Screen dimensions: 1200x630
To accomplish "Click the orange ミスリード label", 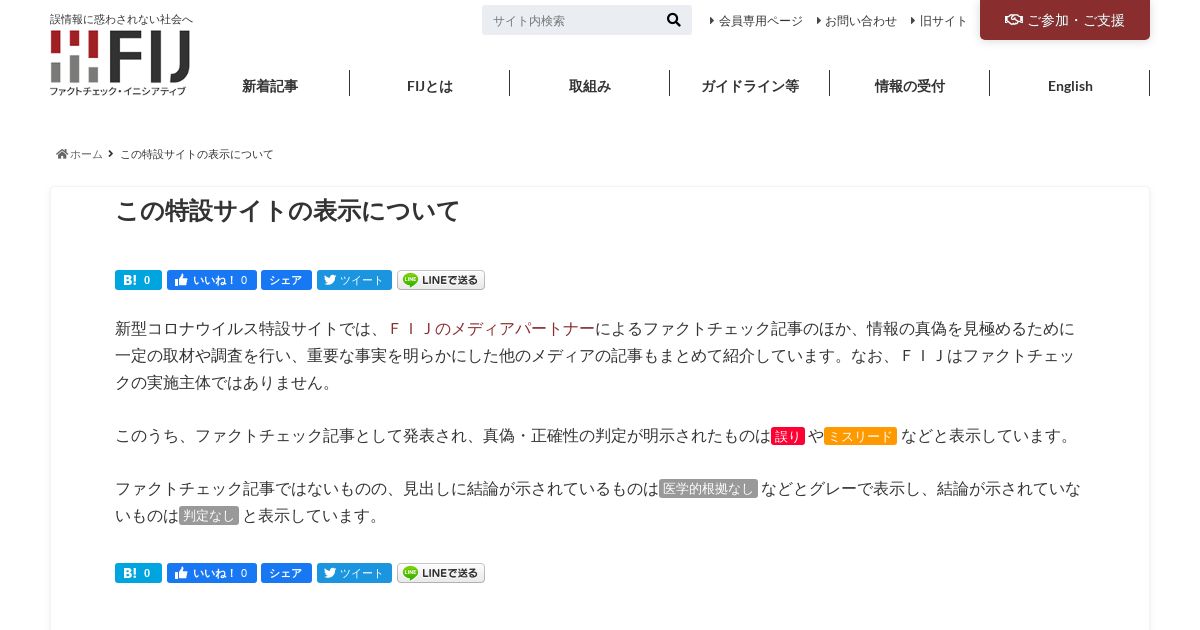I will (x=860, y=436).
